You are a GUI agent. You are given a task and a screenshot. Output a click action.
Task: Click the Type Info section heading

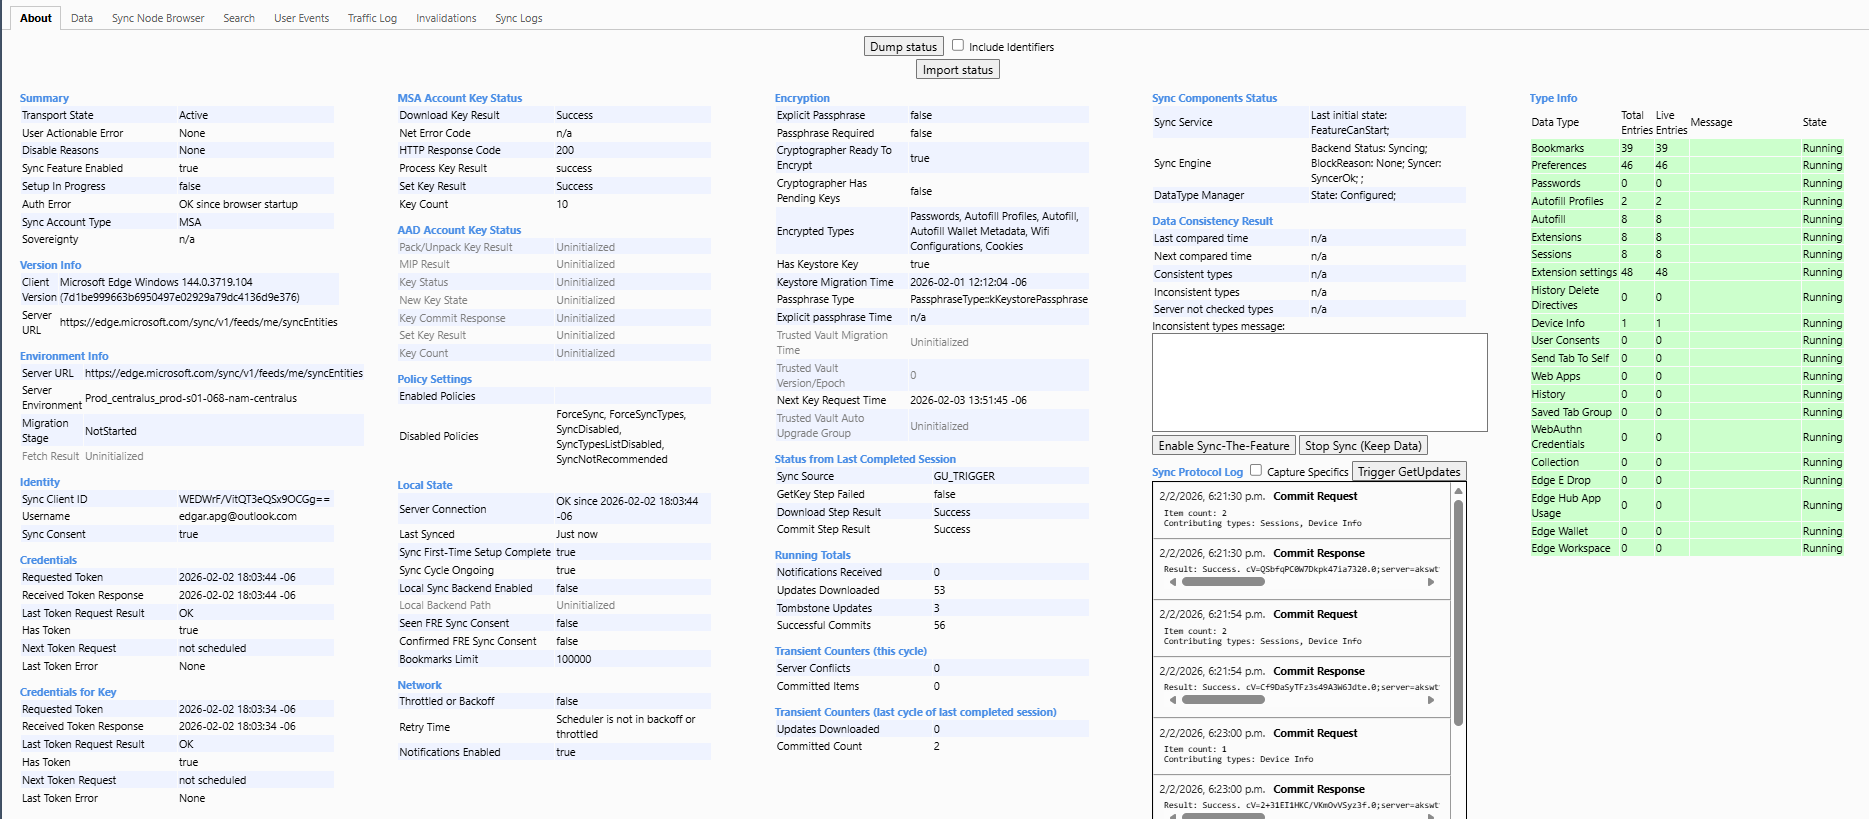tap(1553, 98)
